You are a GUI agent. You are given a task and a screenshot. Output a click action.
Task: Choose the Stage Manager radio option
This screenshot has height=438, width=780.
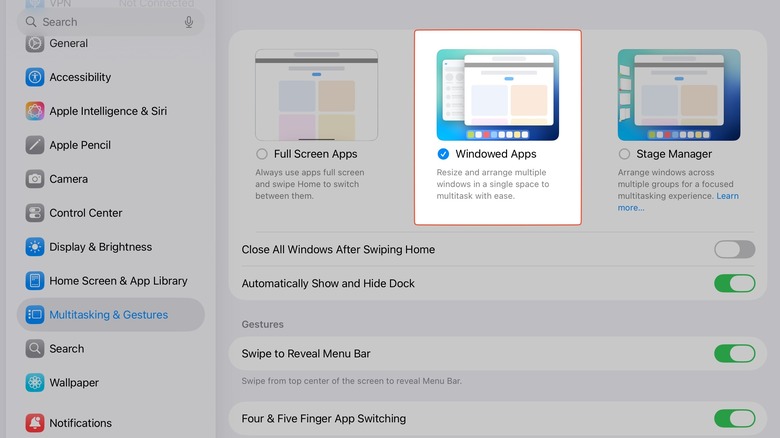pyautogui.click(x=625, y=154)
